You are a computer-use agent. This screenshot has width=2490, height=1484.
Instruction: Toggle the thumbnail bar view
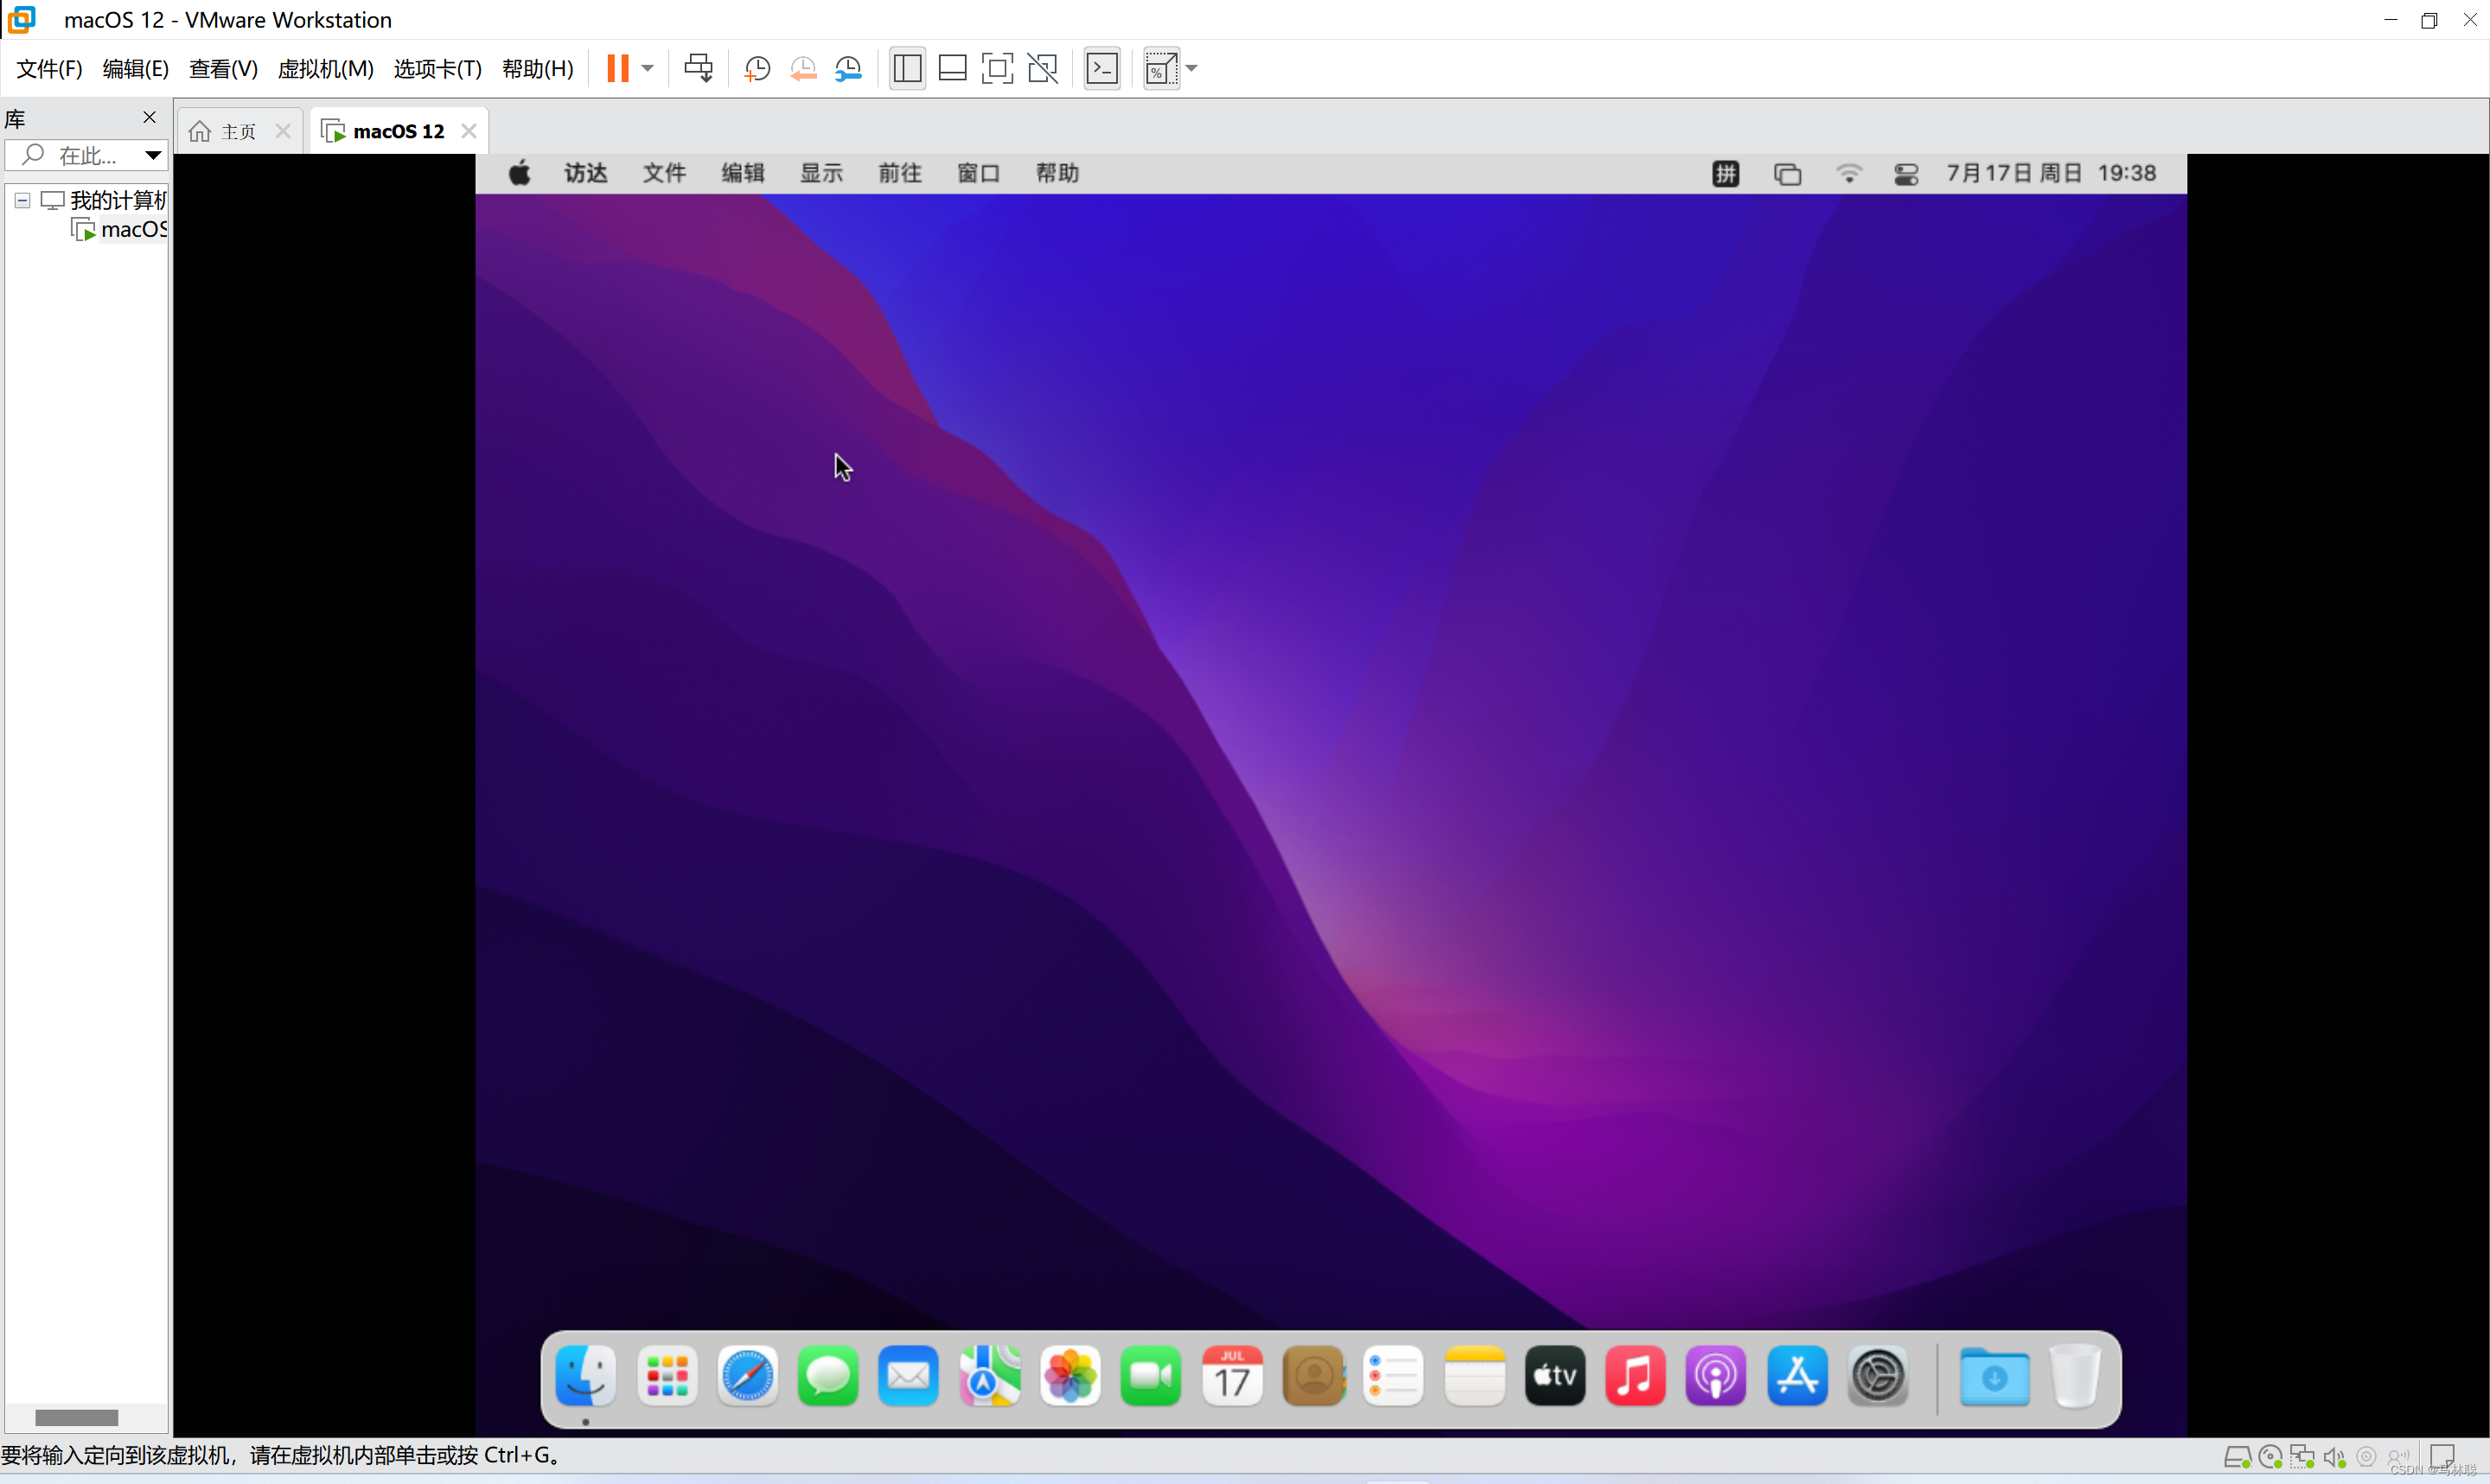tap(952, 68)
